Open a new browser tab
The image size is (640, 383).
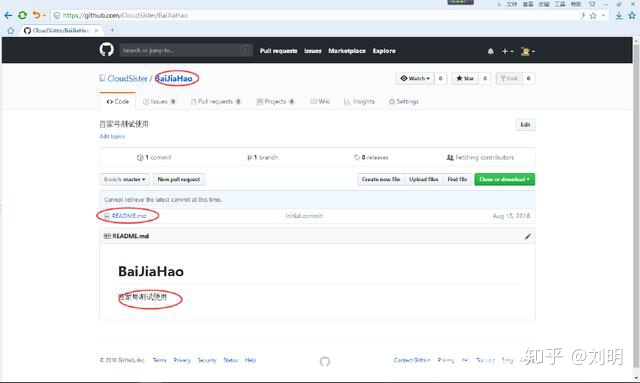pyautogui.click(x=112, y=30)
